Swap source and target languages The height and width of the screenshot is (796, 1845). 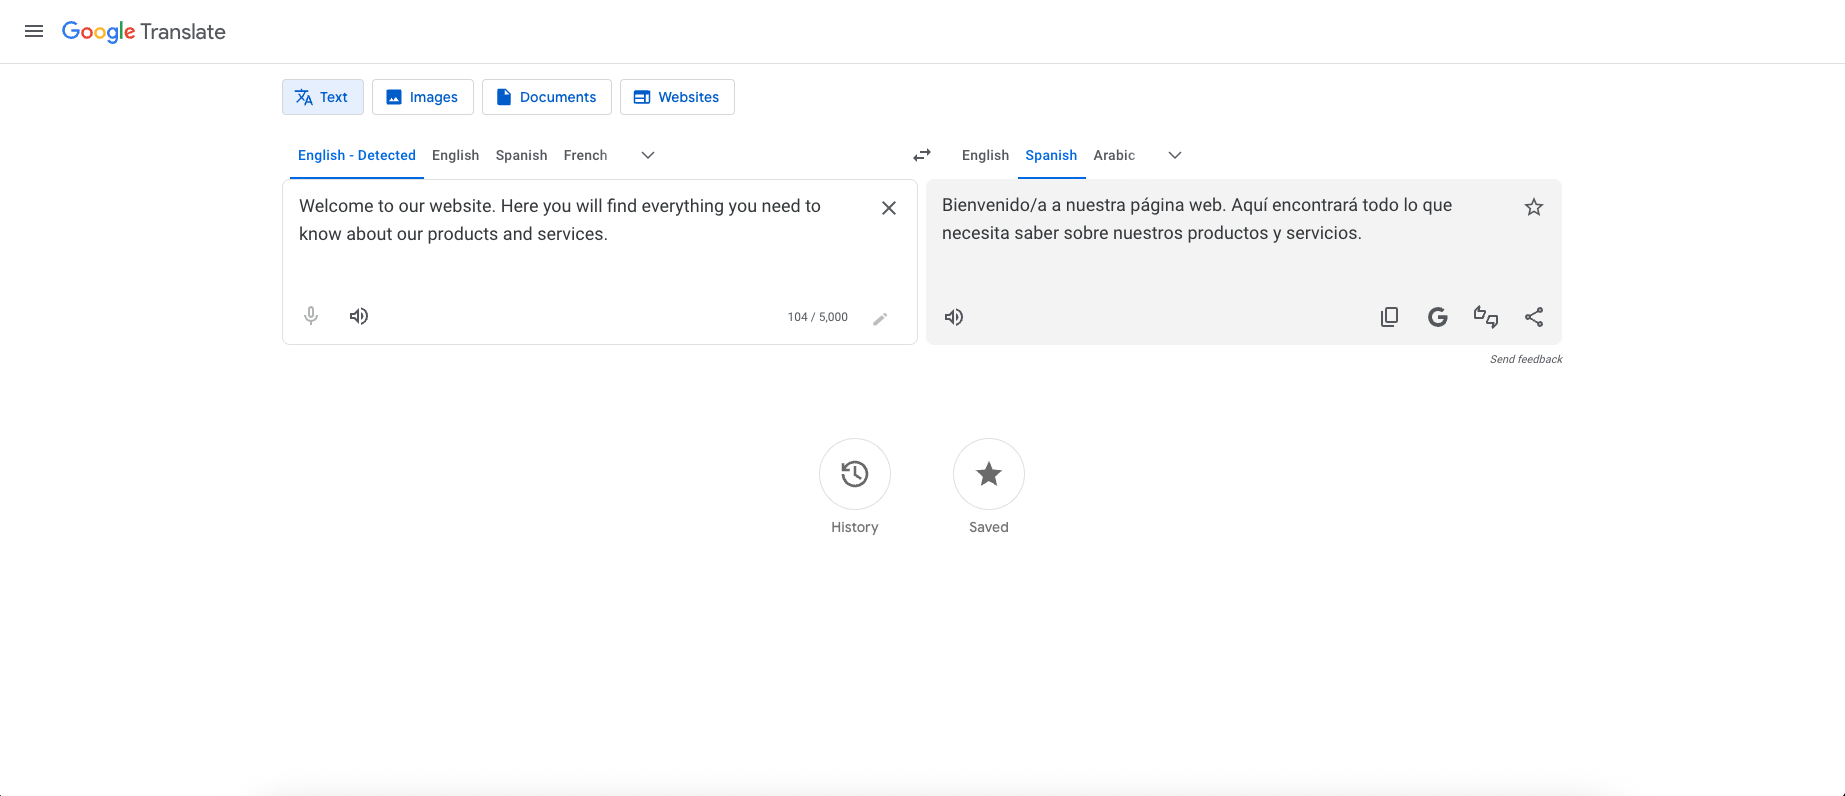pyautogui.click(x=922, y=155)
